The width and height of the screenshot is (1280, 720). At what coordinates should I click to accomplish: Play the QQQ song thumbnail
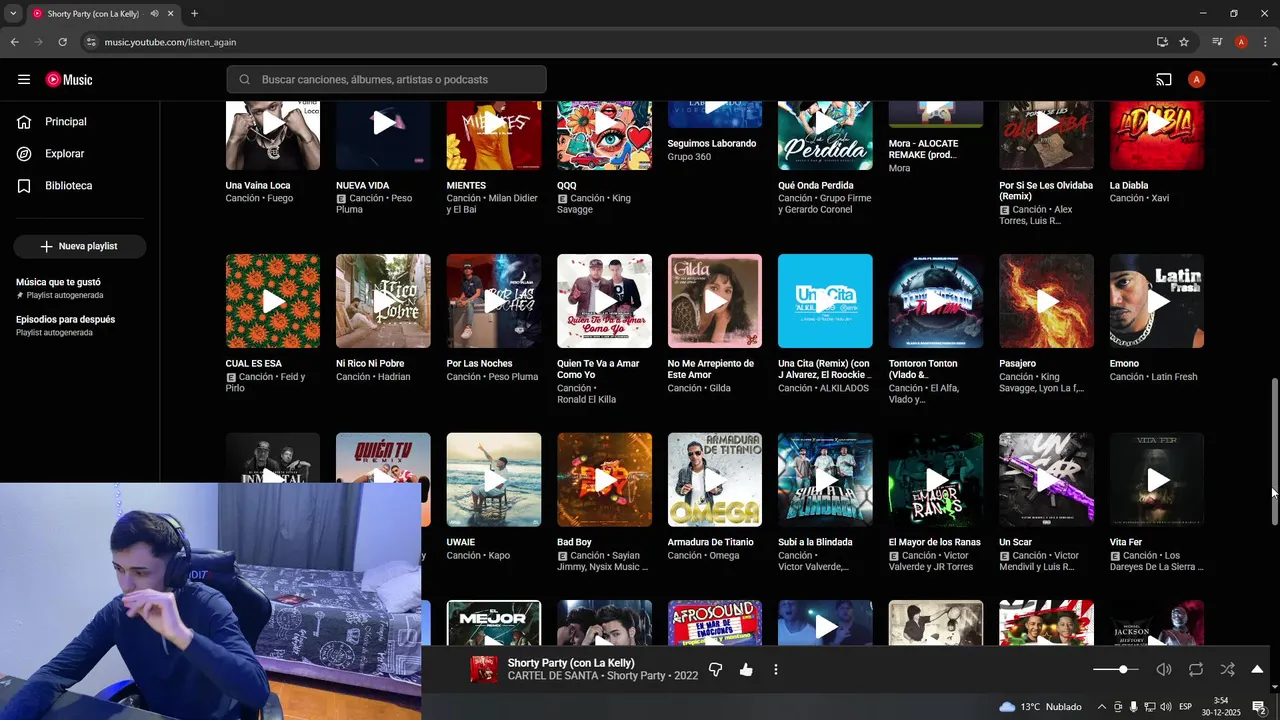point(604,135)
